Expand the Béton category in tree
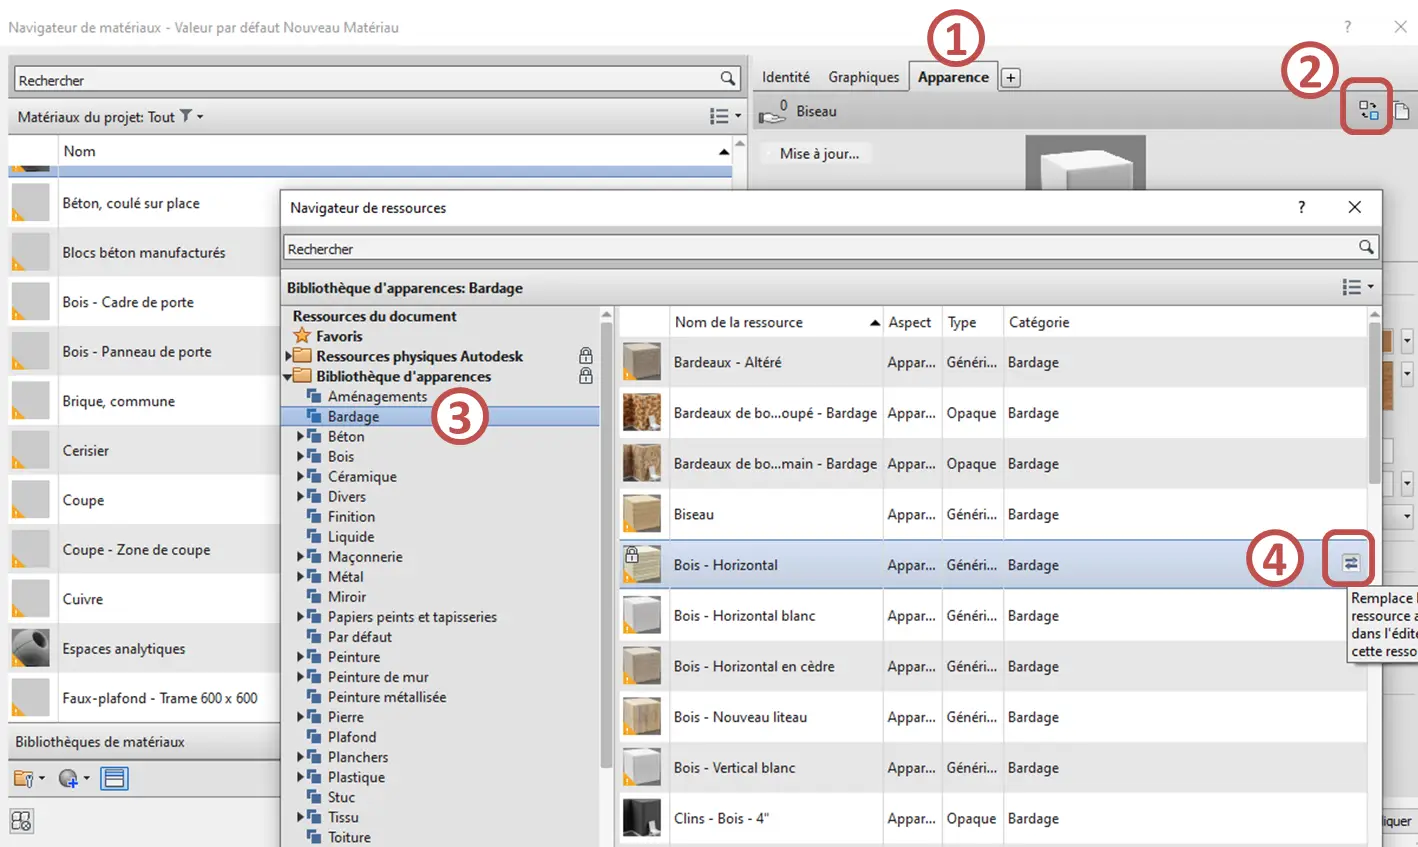Image resolution: width=1418 pixels, height=847 pixels. [300, 436]
